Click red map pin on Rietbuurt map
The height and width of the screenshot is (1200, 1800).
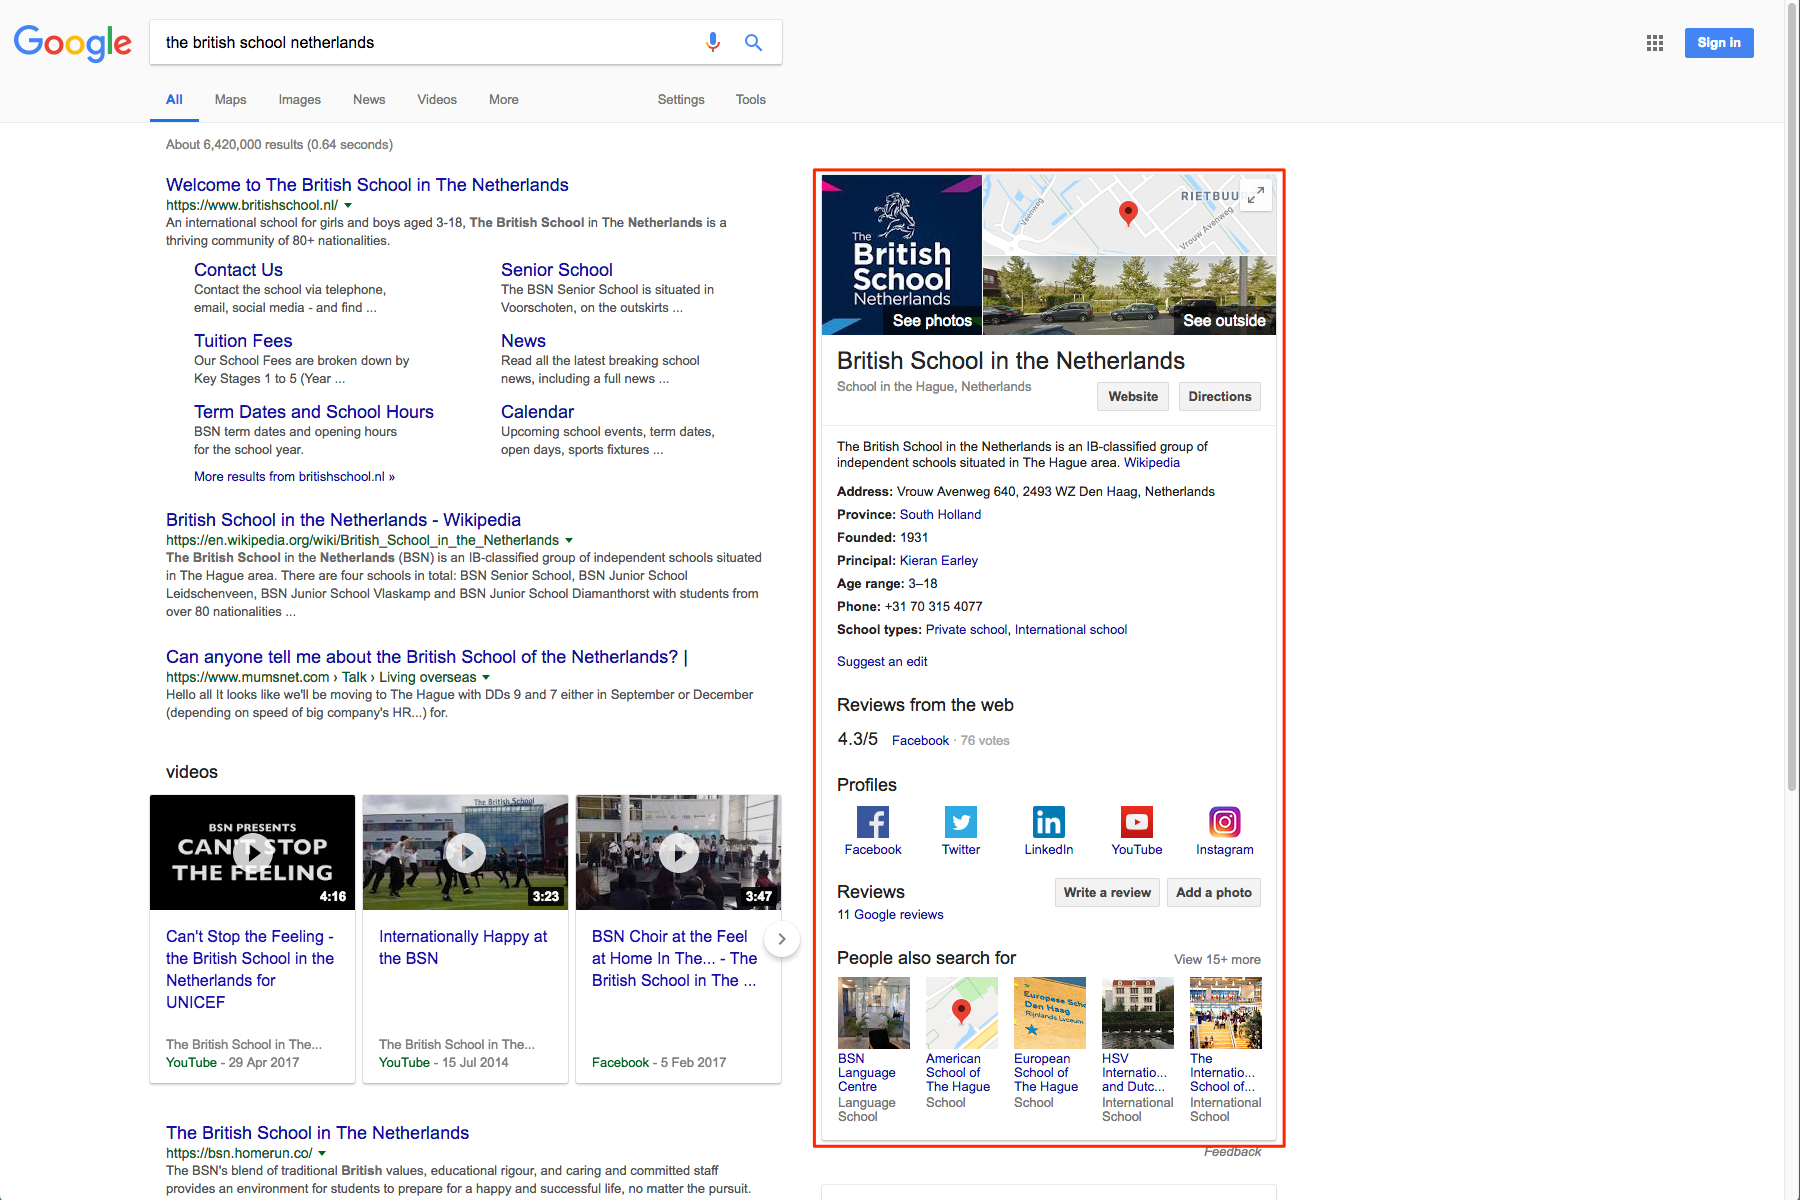(1128, 213)
